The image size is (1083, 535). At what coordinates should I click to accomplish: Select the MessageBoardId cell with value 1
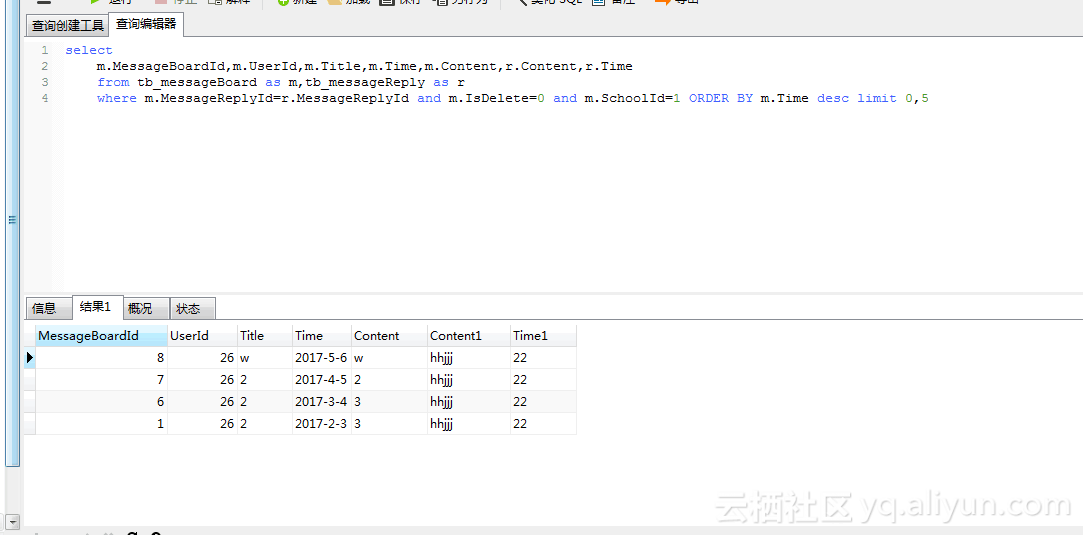tap(102, 424)
